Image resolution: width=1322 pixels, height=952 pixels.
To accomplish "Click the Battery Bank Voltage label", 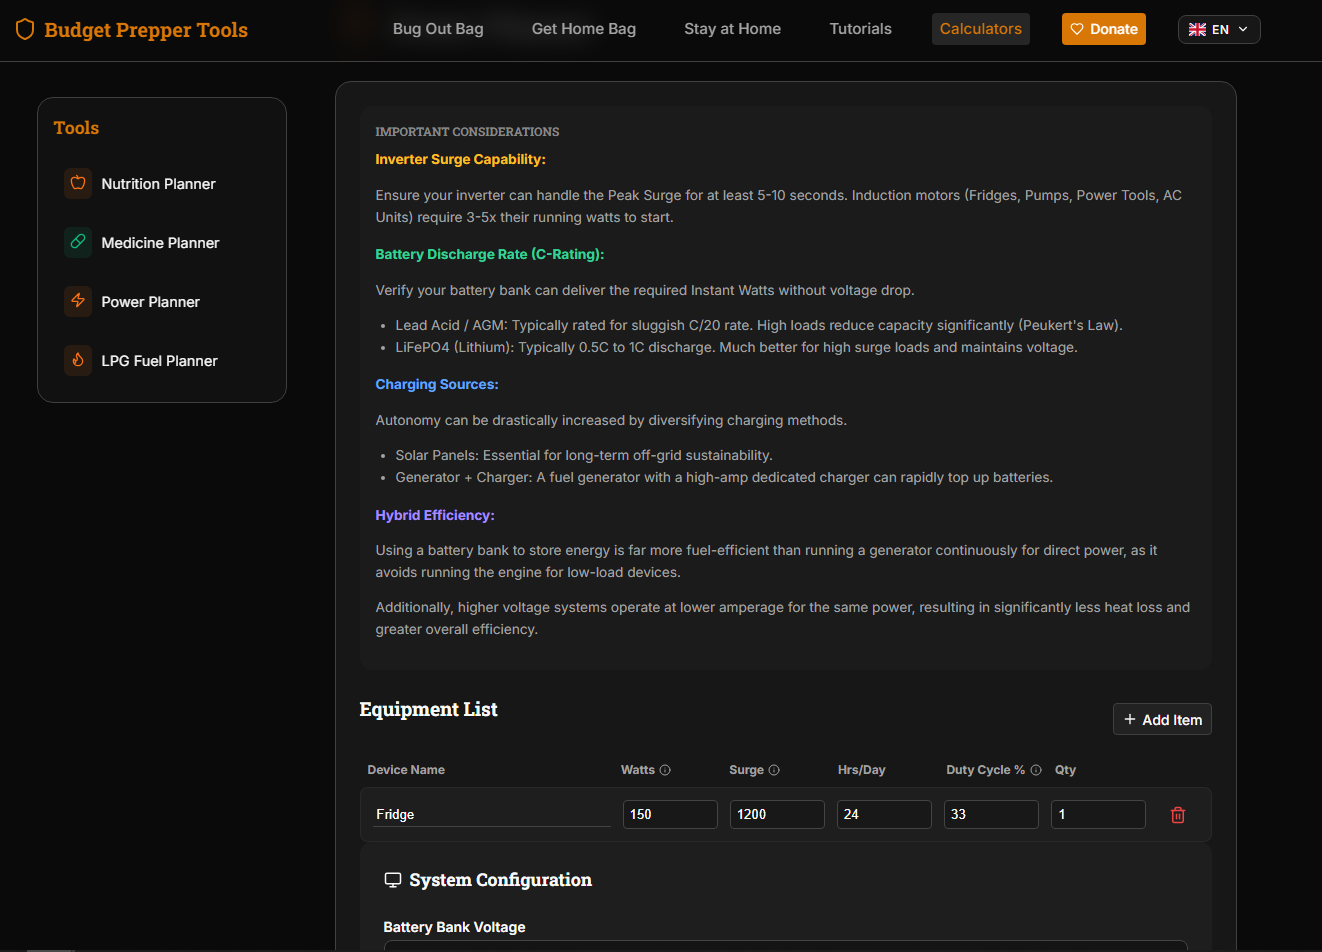I will pyautogui.click(x=454, y=927).
